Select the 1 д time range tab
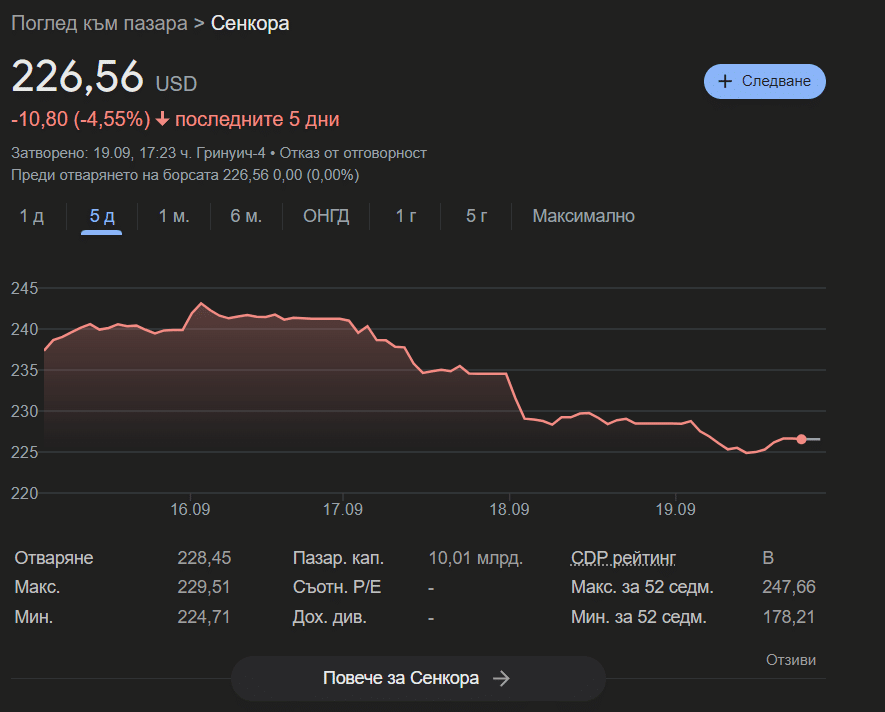Image resolution: width=885 pixels, height=712 pixels. [32, 216]
